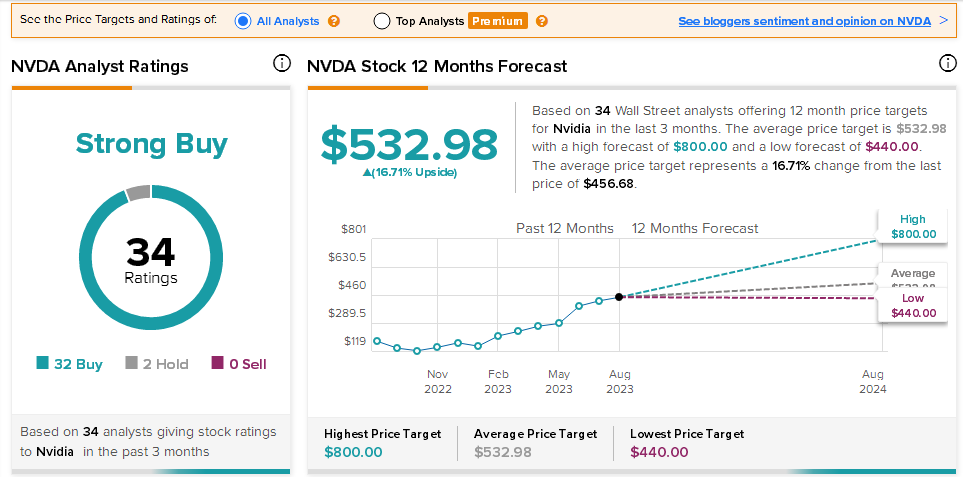This screenshot has width=963, height=477.
Task: Click info icon beside NVDA Analyst Ratings
Action: pyautogui.click(x=282, y=64)
